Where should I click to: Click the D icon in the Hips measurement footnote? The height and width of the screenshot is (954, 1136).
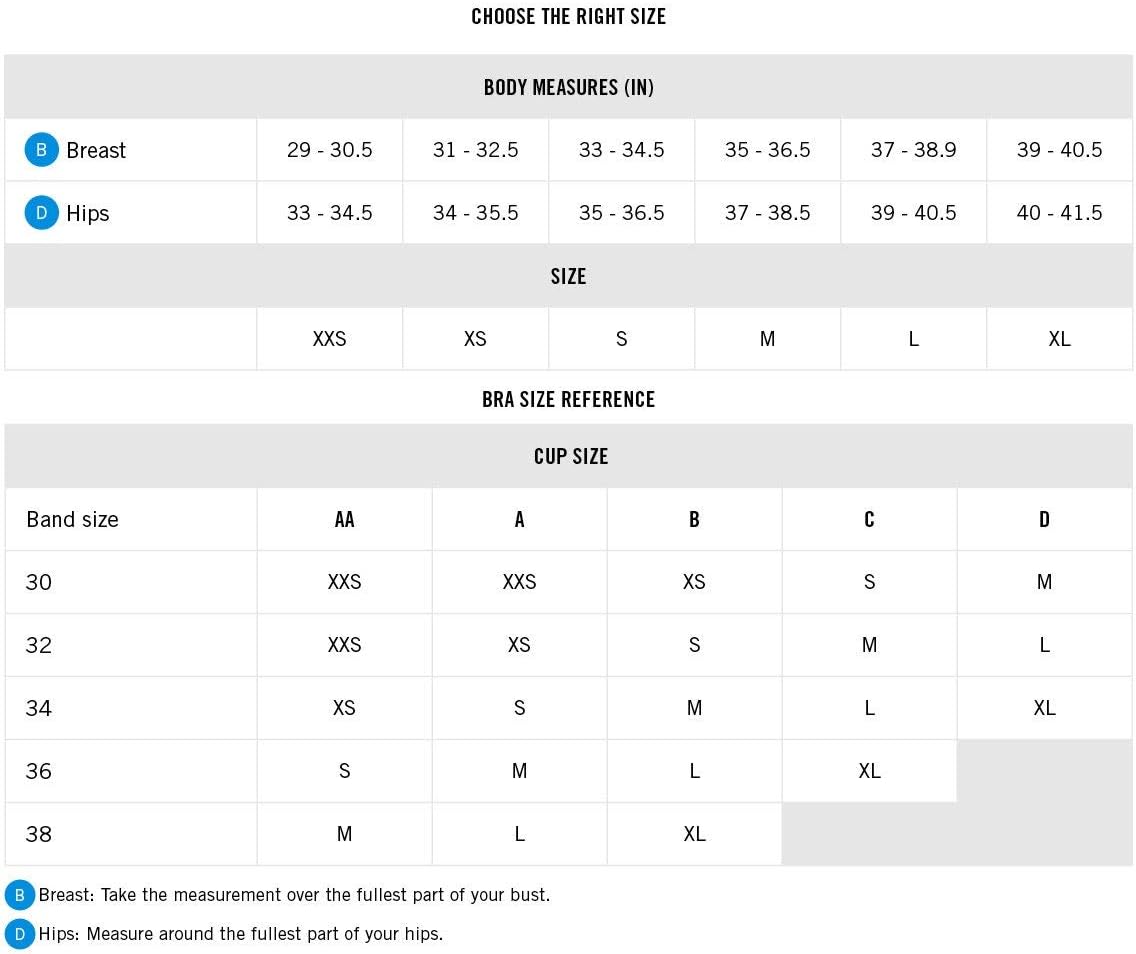click(19, 934)
